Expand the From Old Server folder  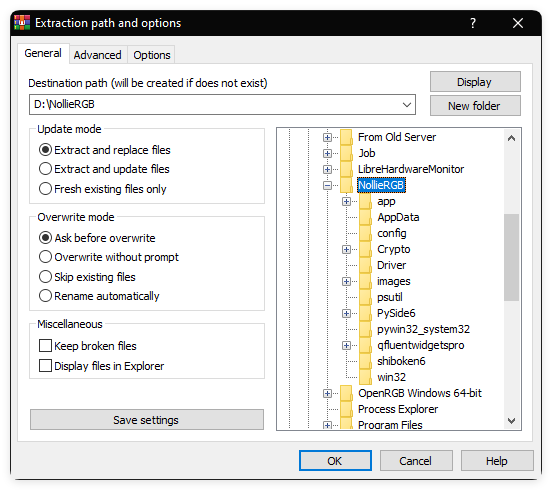click(x=327, y=137)
